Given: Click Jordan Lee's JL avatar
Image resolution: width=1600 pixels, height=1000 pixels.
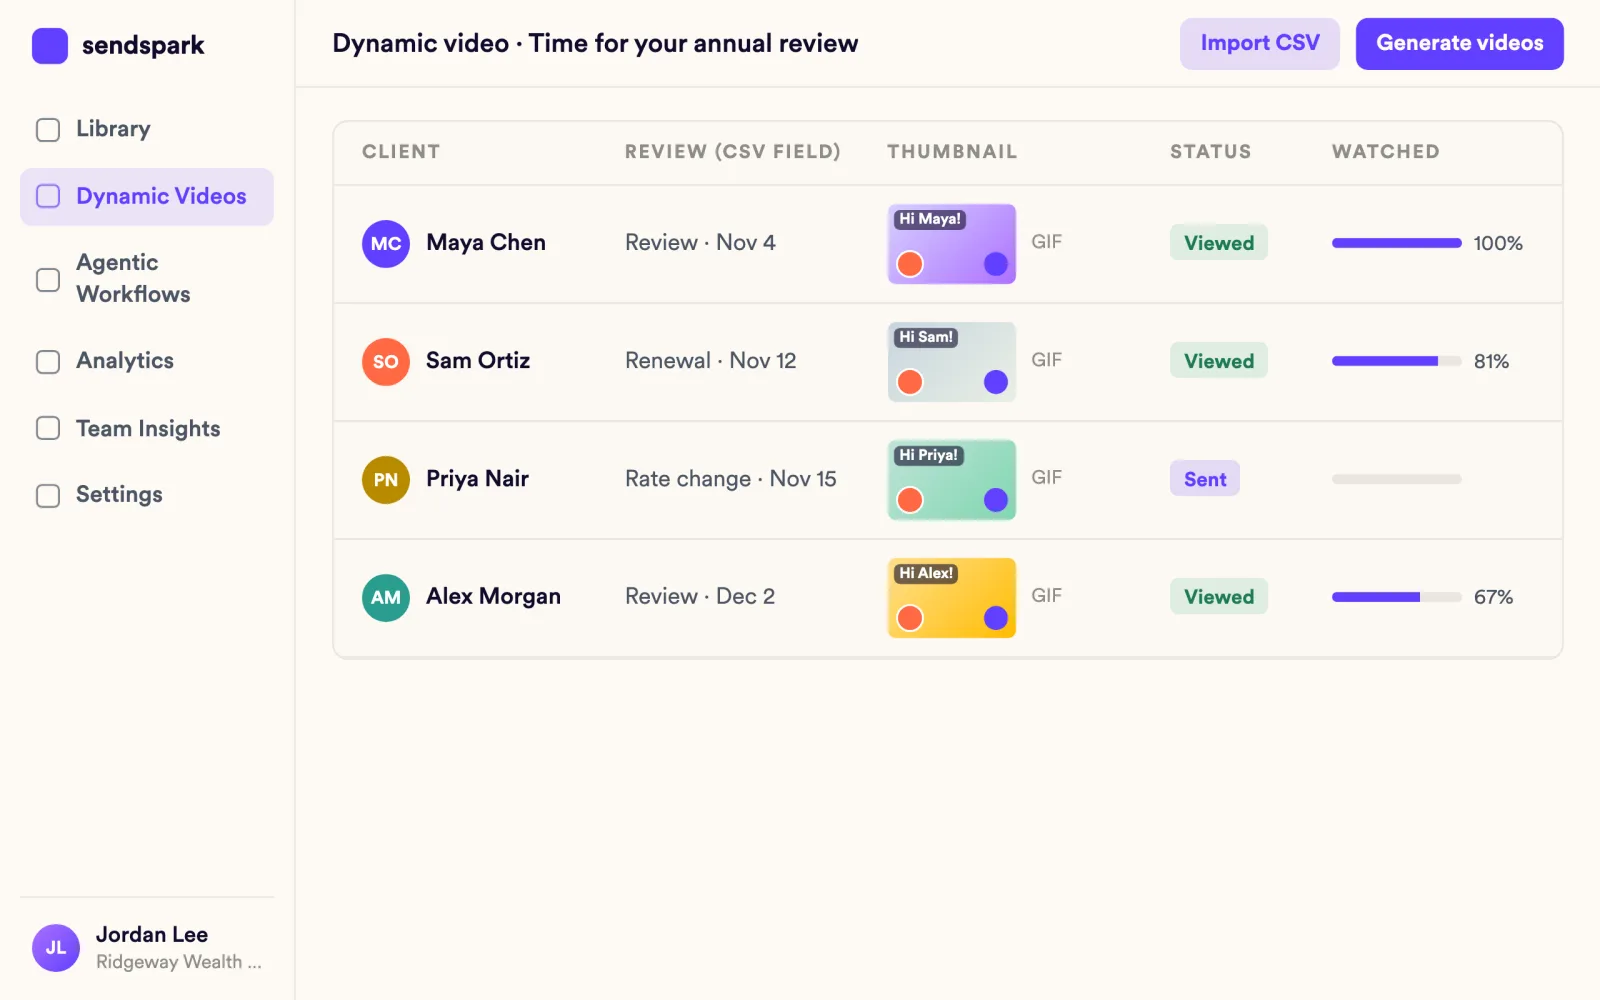Looking at the screenshot, I should [56, 948].
